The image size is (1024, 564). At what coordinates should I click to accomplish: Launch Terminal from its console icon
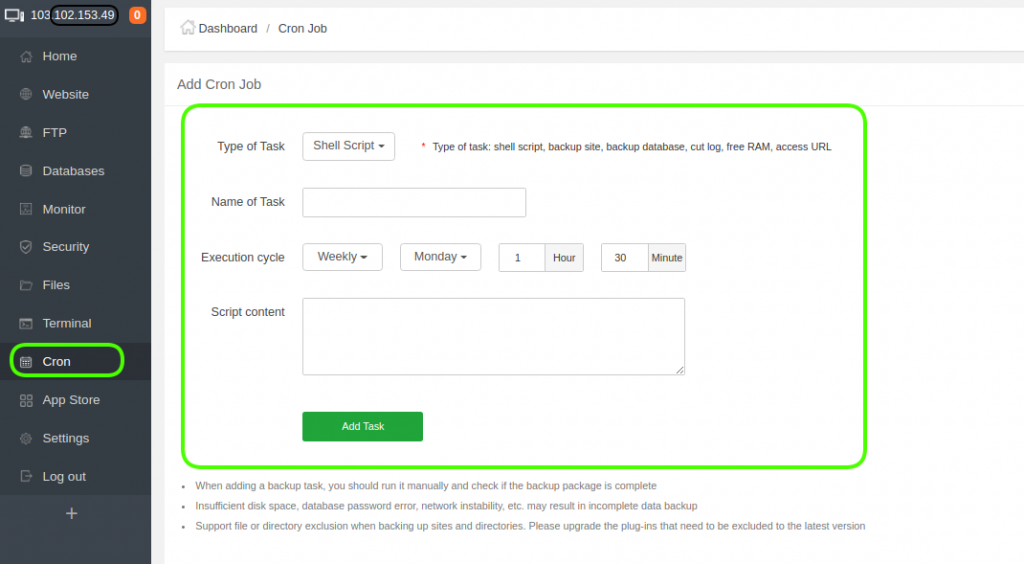coord(26,324)
